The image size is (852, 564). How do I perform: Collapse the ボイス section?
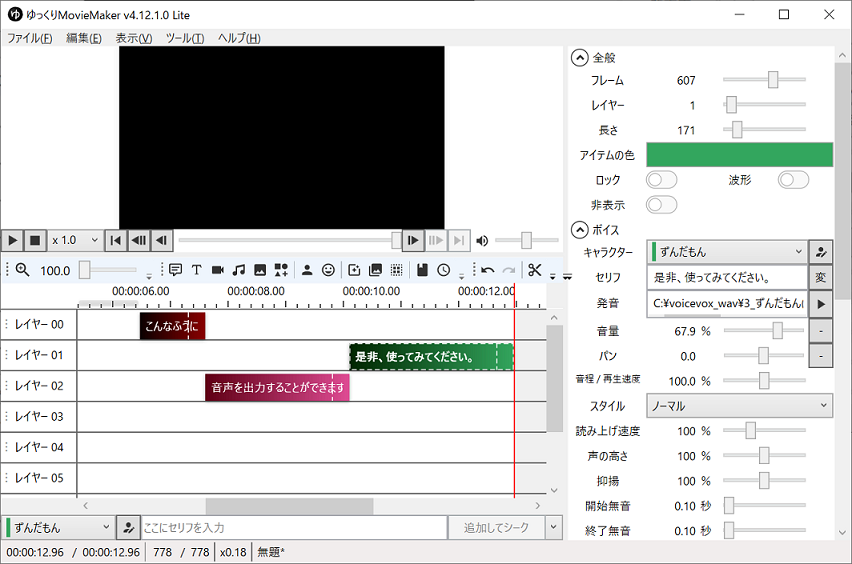[580, 230]
